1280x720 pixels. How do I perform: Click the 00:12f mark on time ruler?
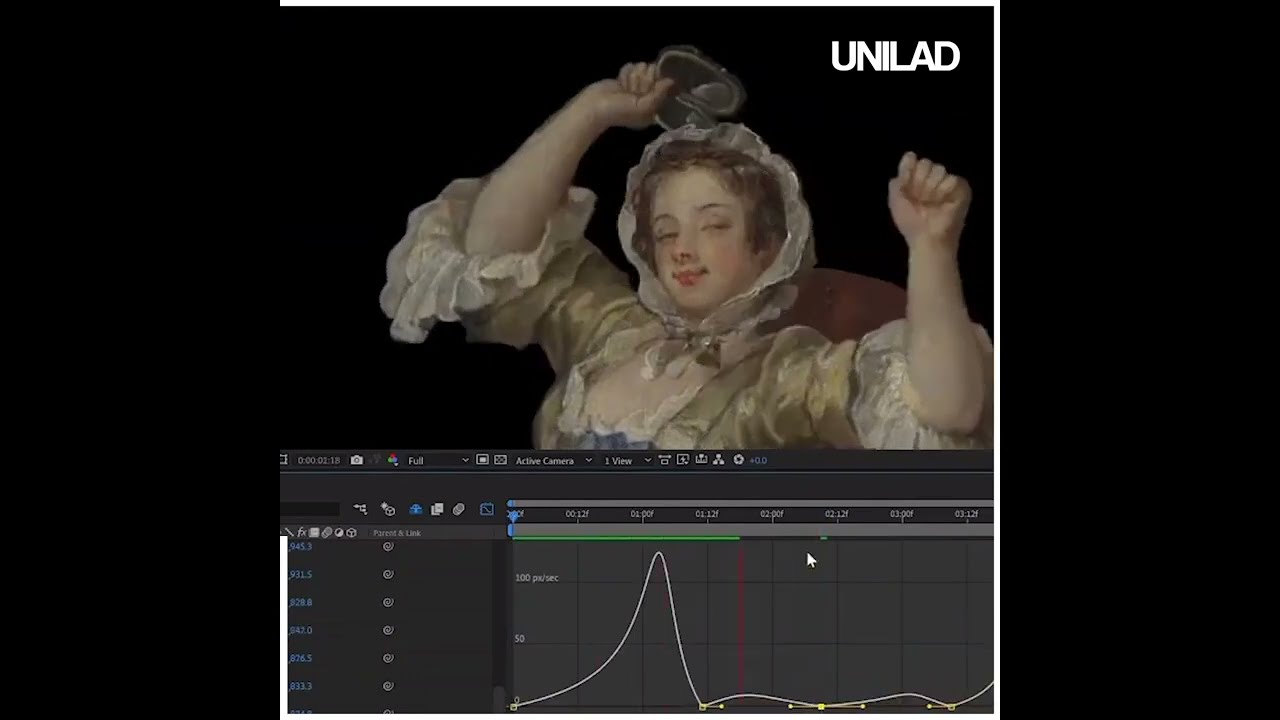(577, 514)
